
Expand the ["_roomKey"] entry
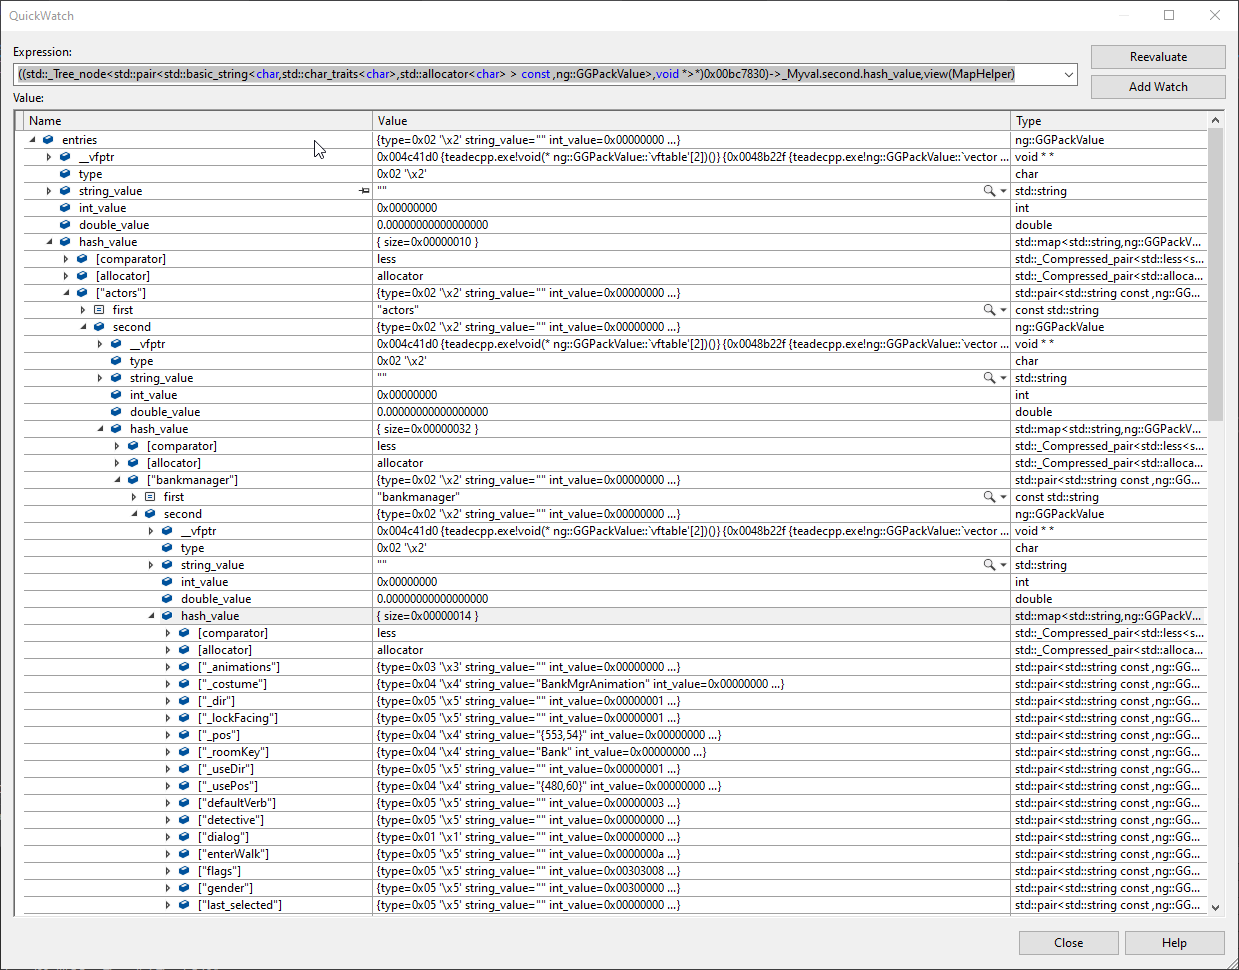tap(168, 752)
